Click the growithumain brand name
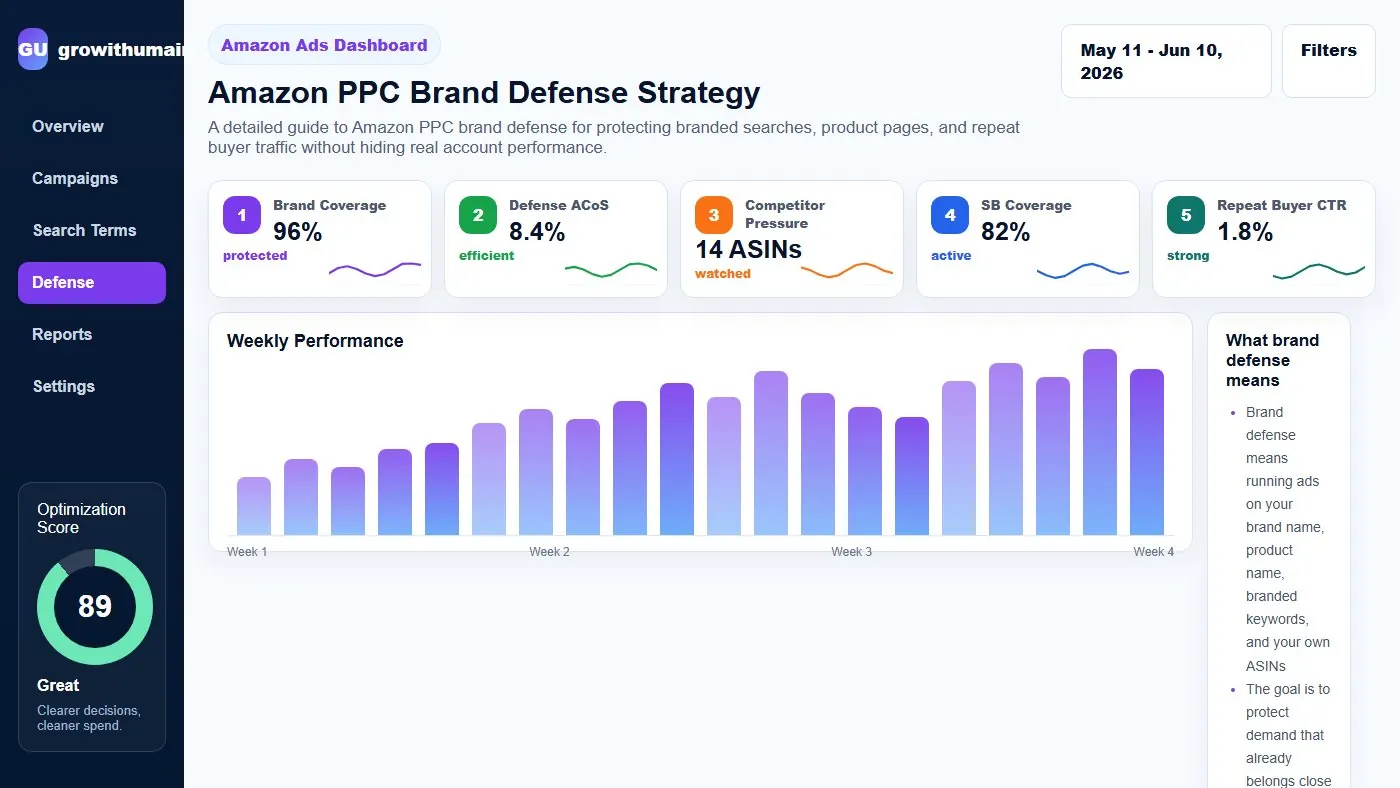Viewport: 1400px width, 788px height. [121, 50]
